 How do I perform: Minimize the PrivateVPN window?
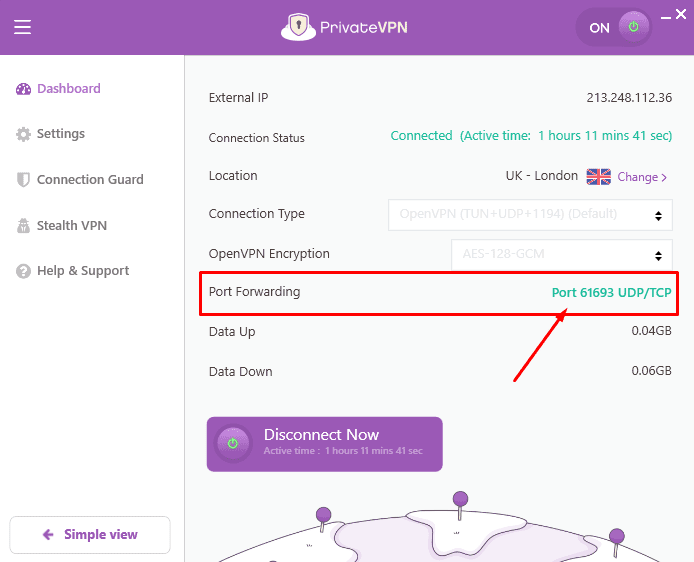666,18
